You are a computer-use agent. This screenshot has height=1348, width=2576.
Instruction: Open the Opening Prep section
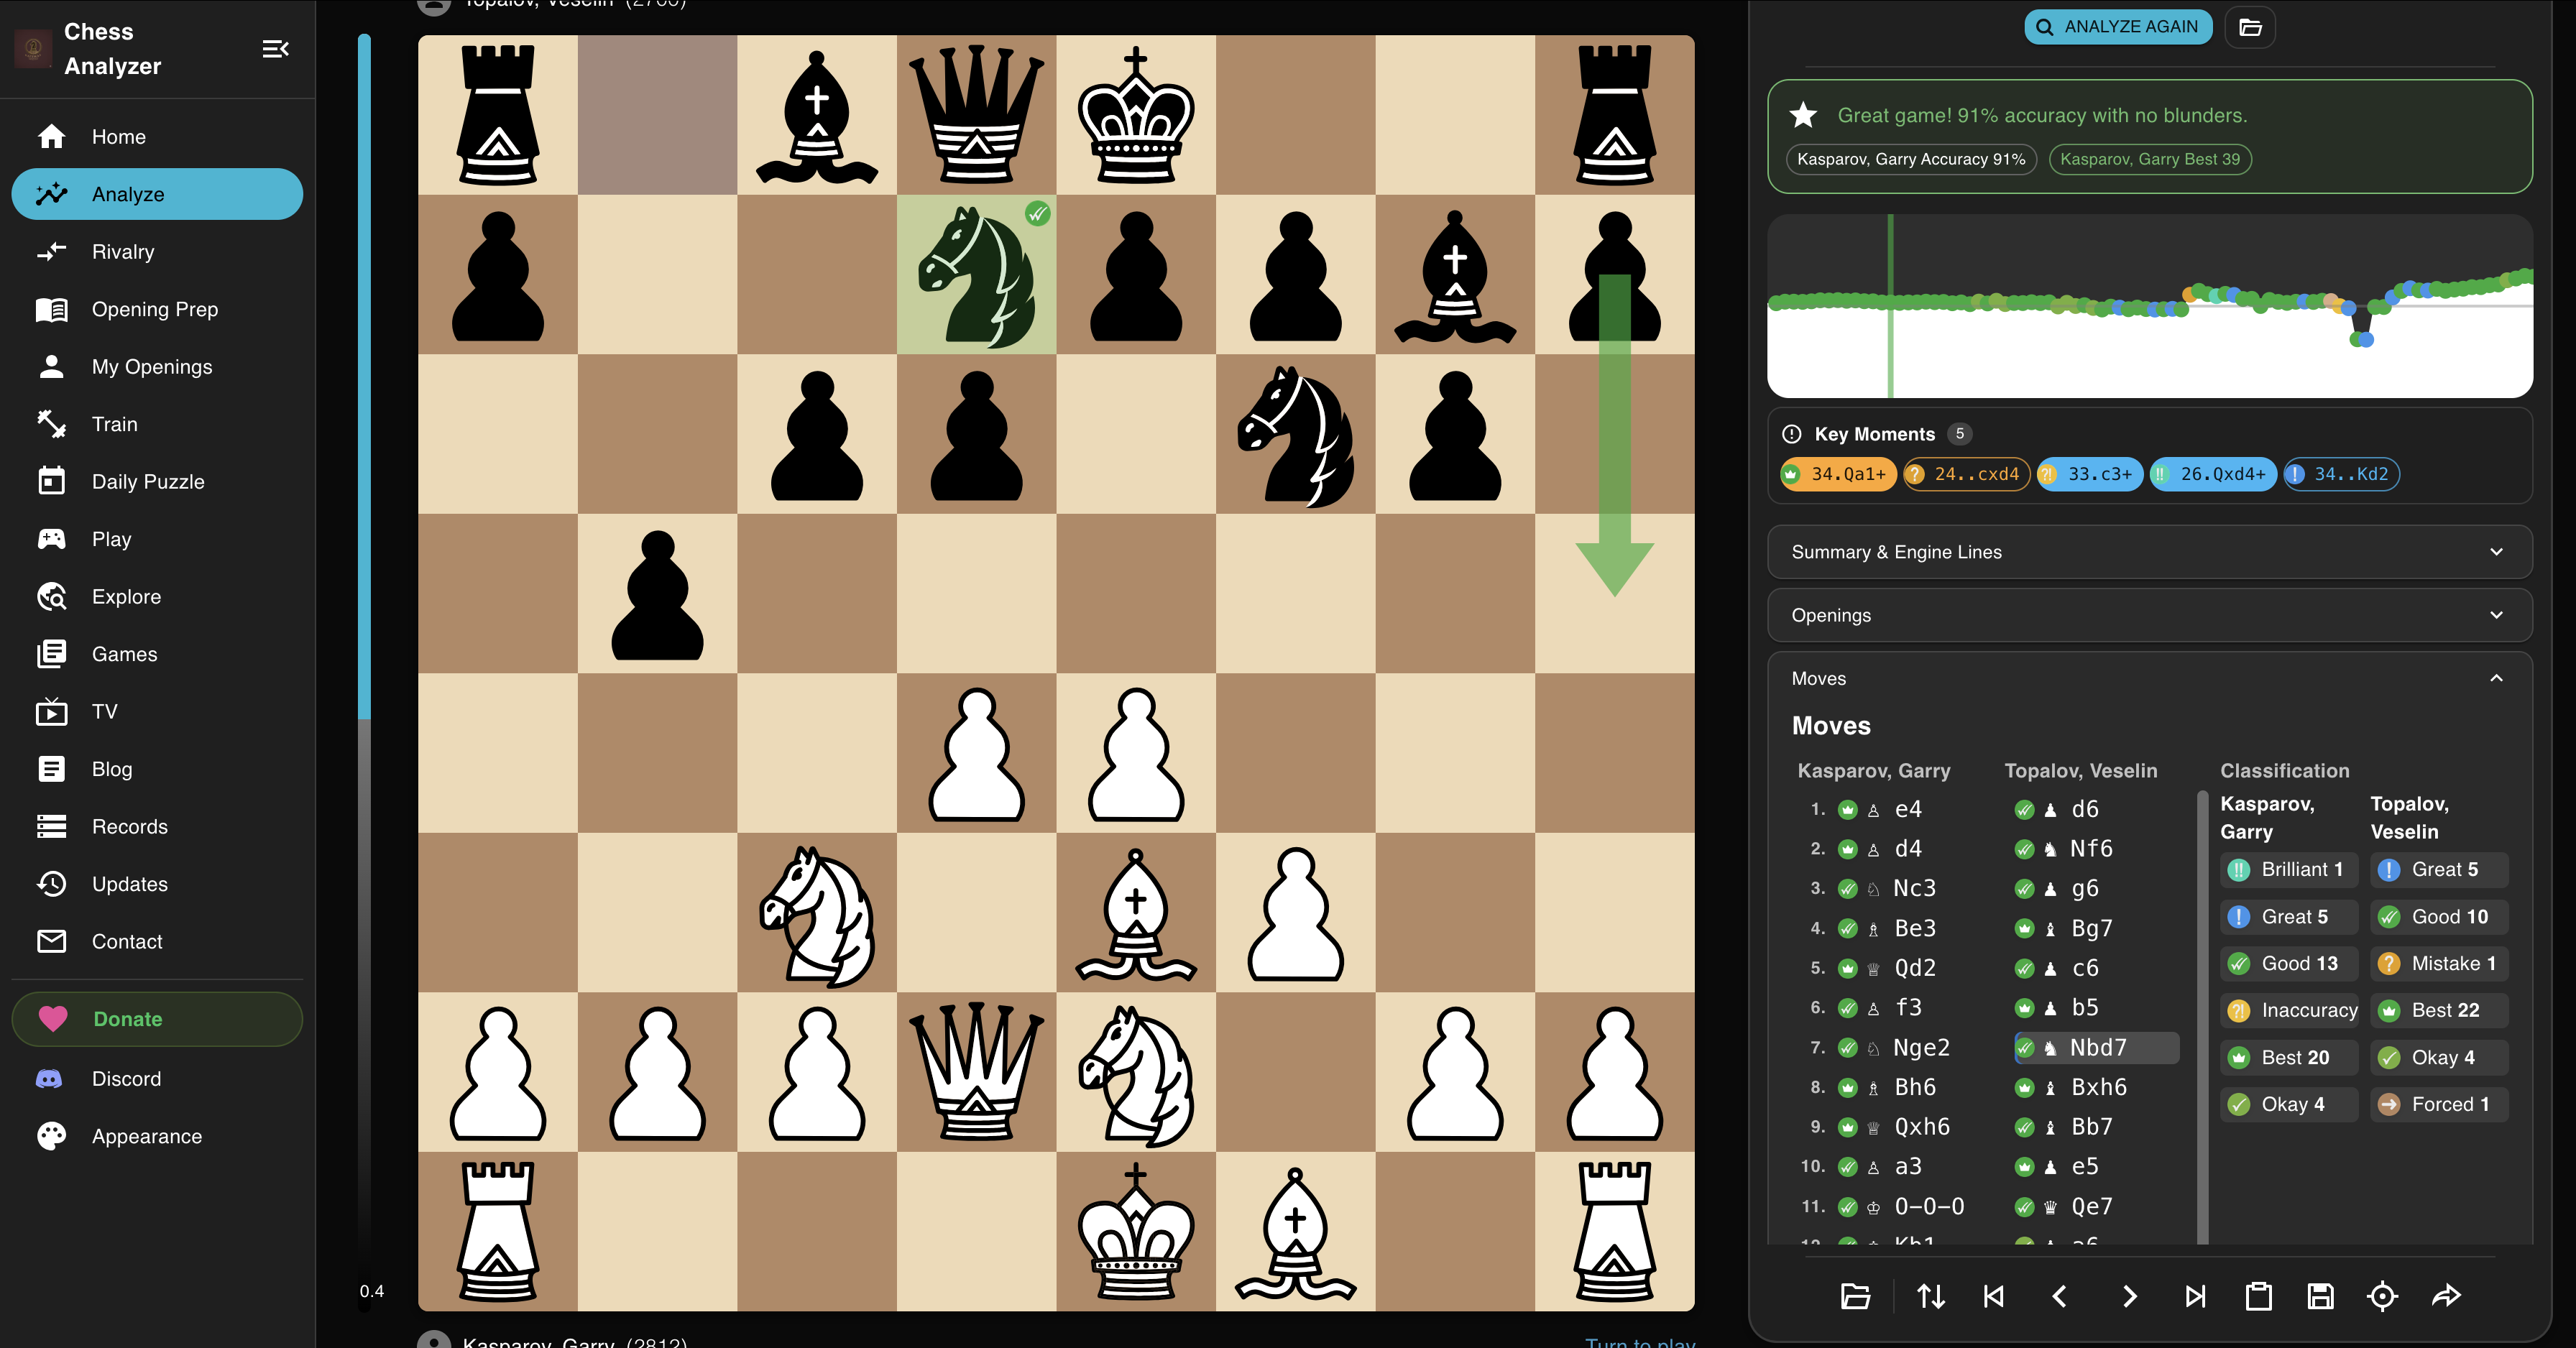(x=154, y=309)
